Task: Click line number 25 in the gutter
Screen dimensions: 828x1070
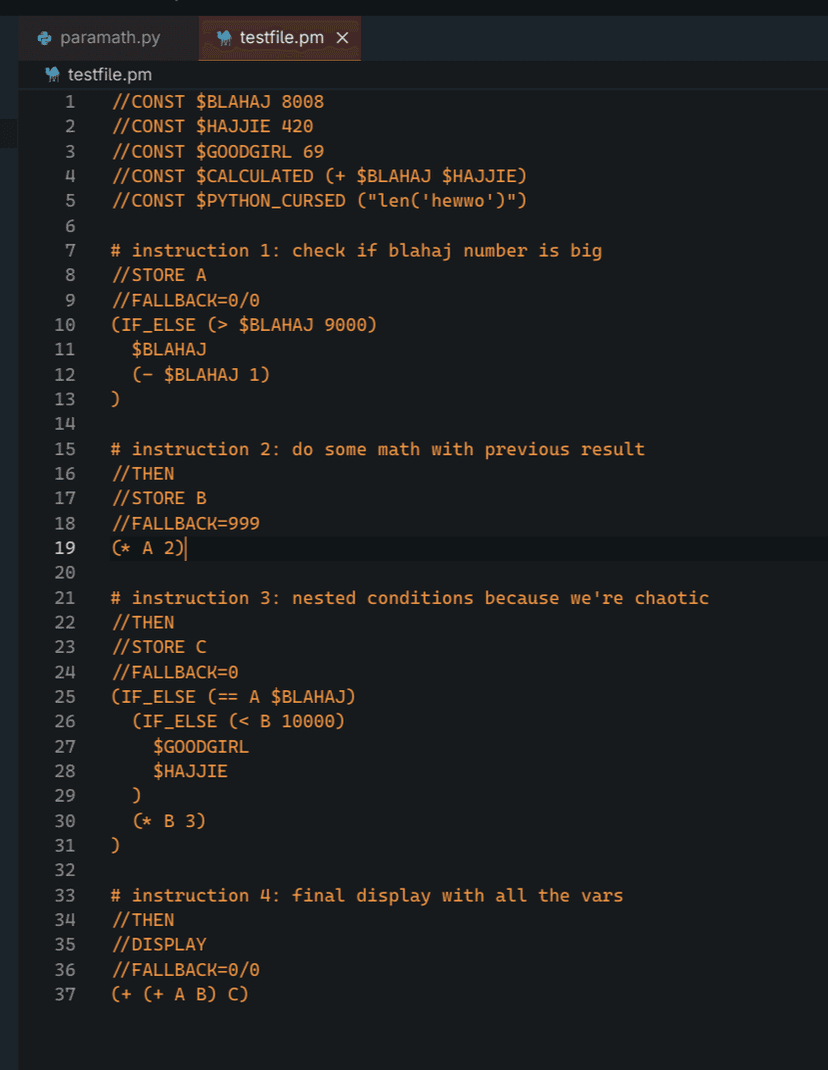Action: (x=64, y=696)
